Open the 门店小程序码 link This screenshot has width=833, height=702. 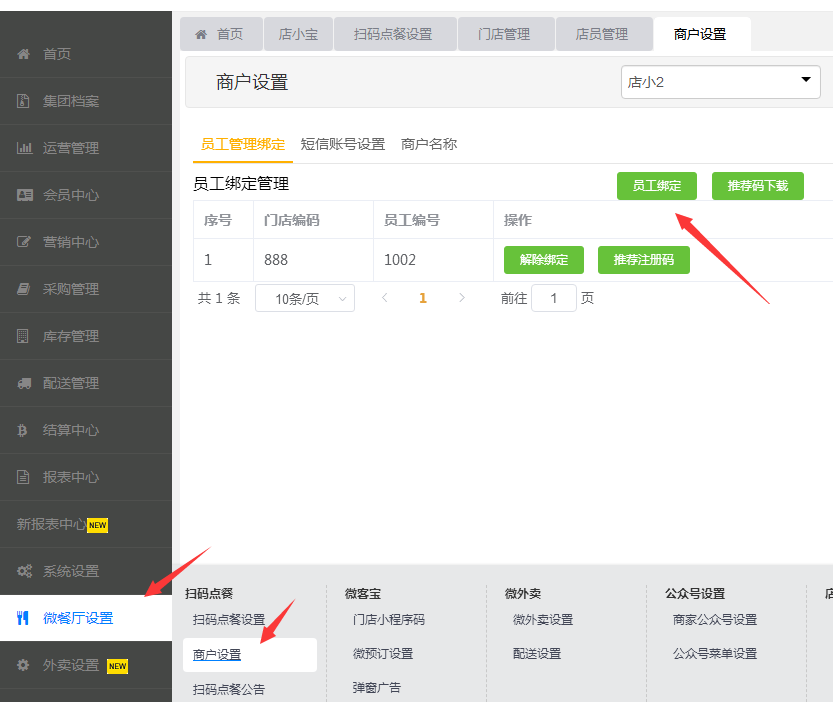[389, 620]
